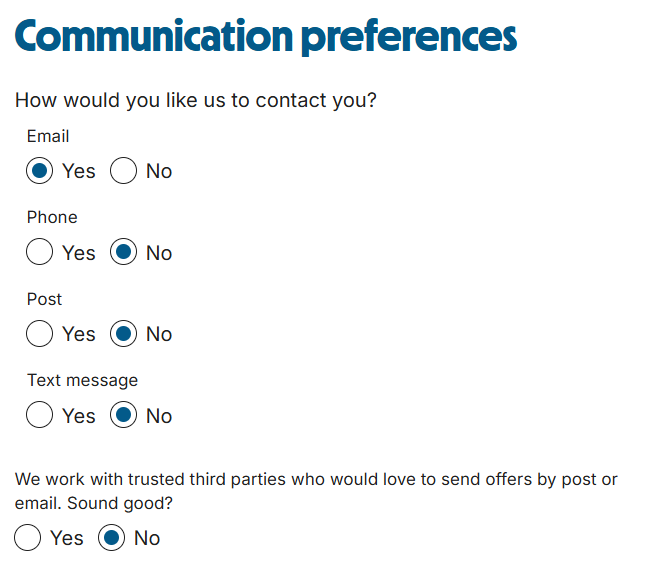Click the 'Yes' text label under Email
654x573 pixels.
point(78,171)
